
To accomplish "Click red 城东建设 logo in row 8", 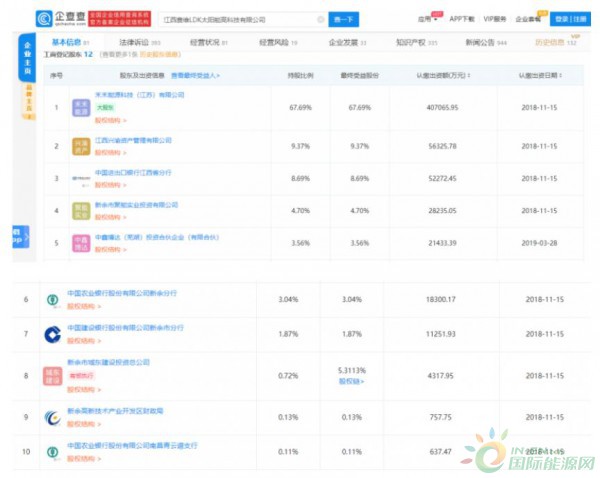I will 52,376.
